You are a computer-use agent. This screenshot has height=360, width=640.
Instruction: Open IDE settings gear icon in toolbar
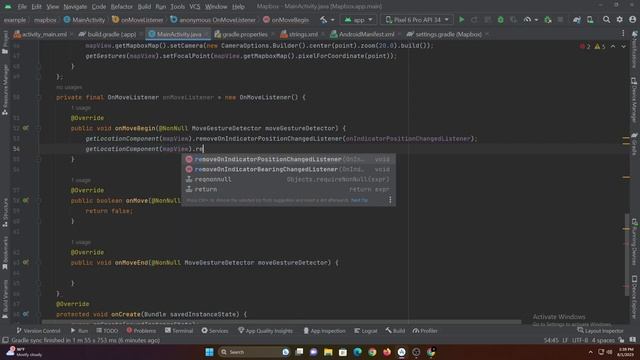620,20
